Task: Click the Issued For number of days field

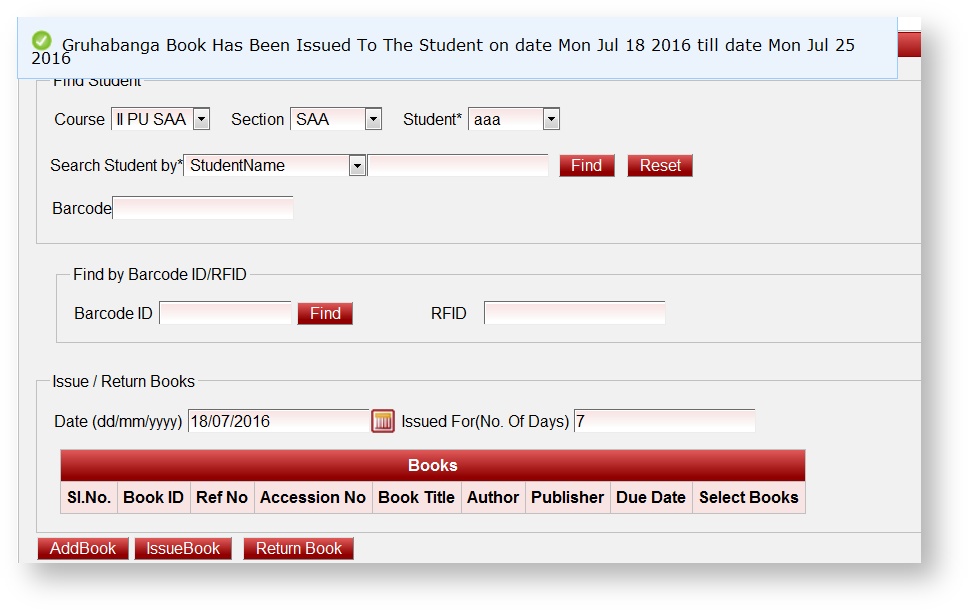Action: click(x=664, y=421)
